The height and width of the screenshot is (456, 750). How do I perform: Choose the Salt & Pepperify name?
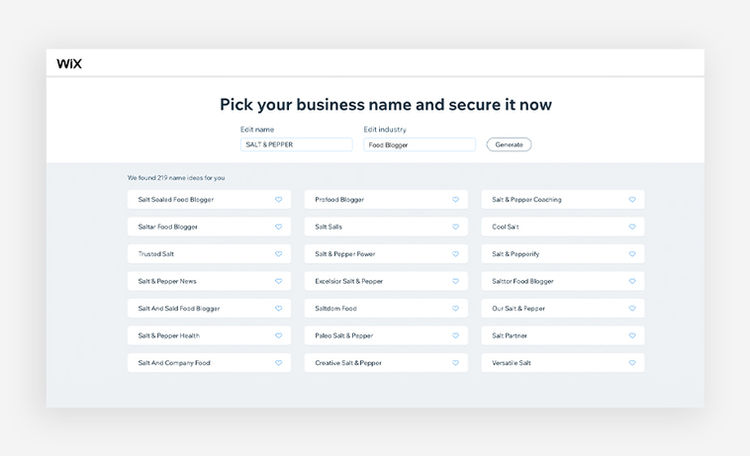(x=563, y=254)
